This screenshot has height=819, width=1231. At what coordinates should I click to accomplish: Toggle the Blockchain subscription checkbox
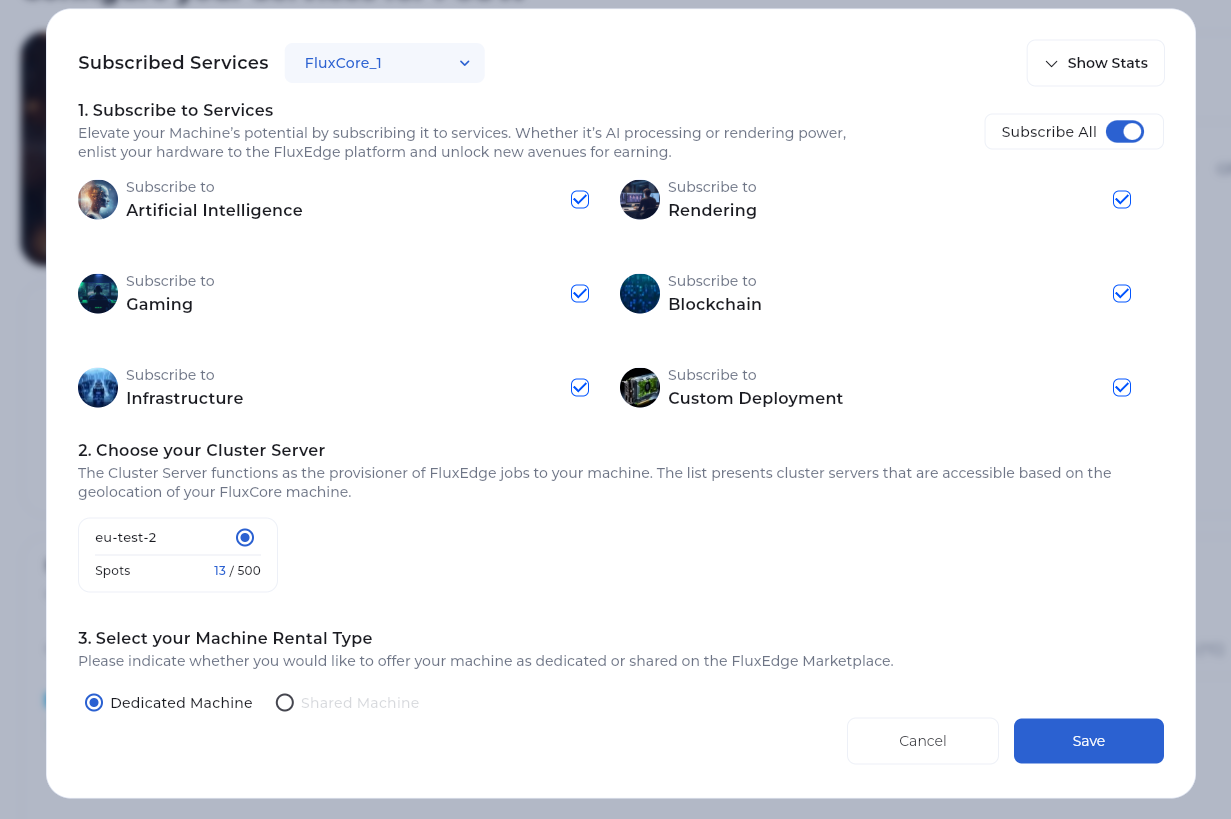(1122, 294)
